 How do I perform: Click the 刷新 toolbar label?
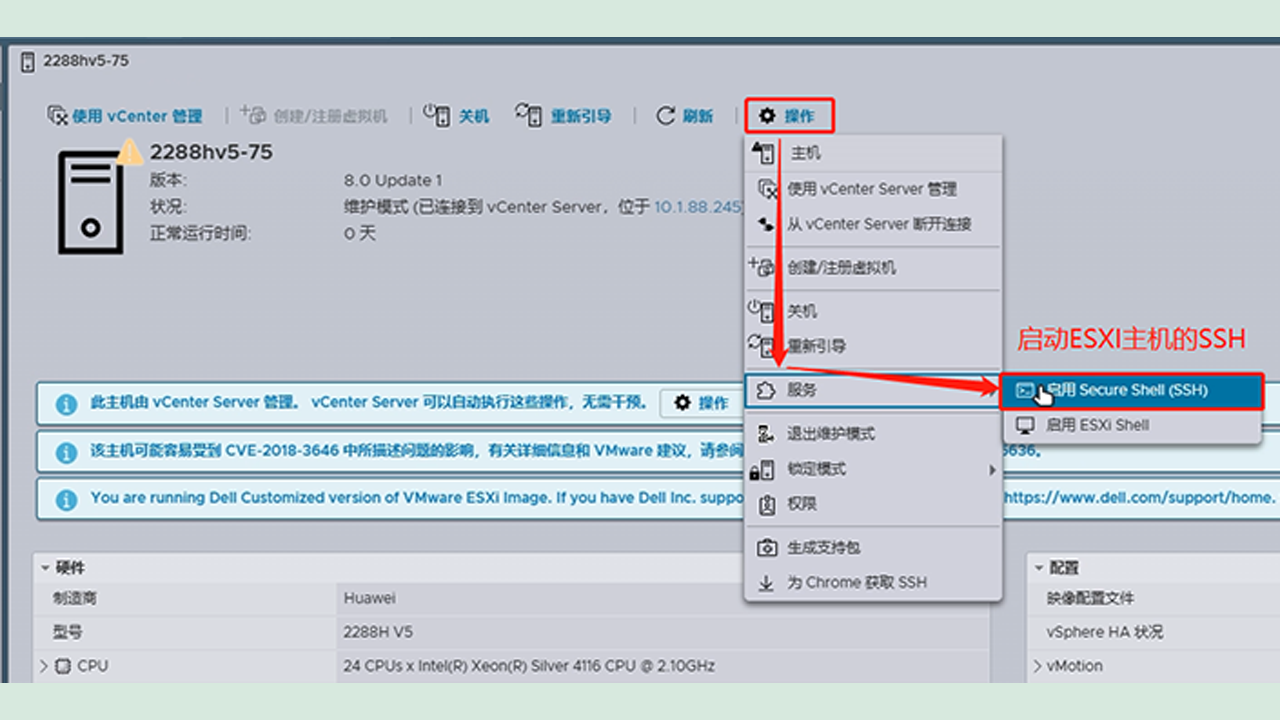pyautogui.click(x=698, y=116)
